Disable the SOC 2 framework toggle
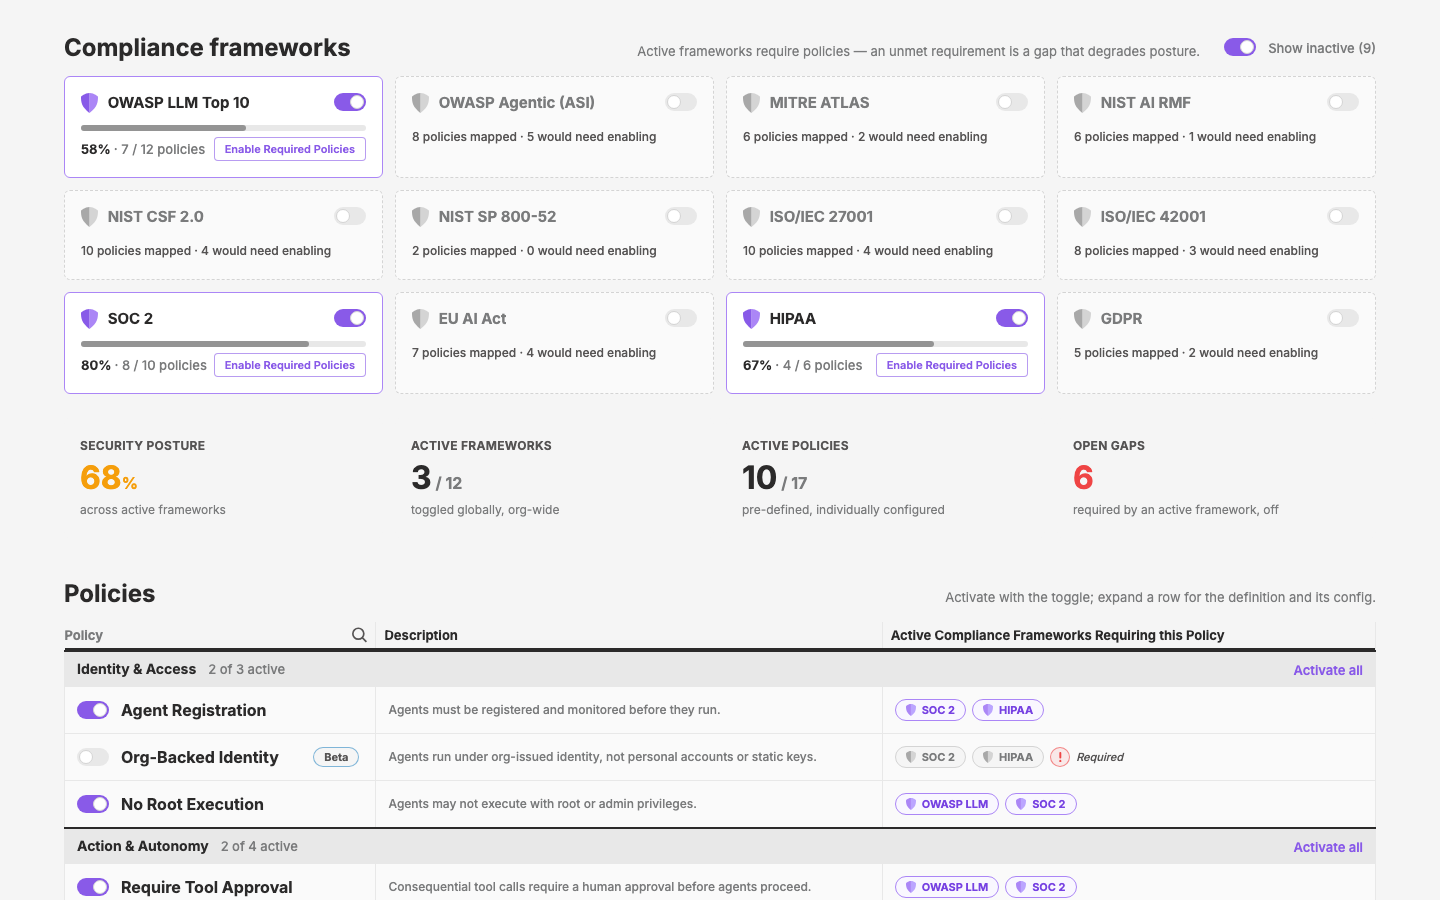The image size is (1440, 900). click(350, 318)
